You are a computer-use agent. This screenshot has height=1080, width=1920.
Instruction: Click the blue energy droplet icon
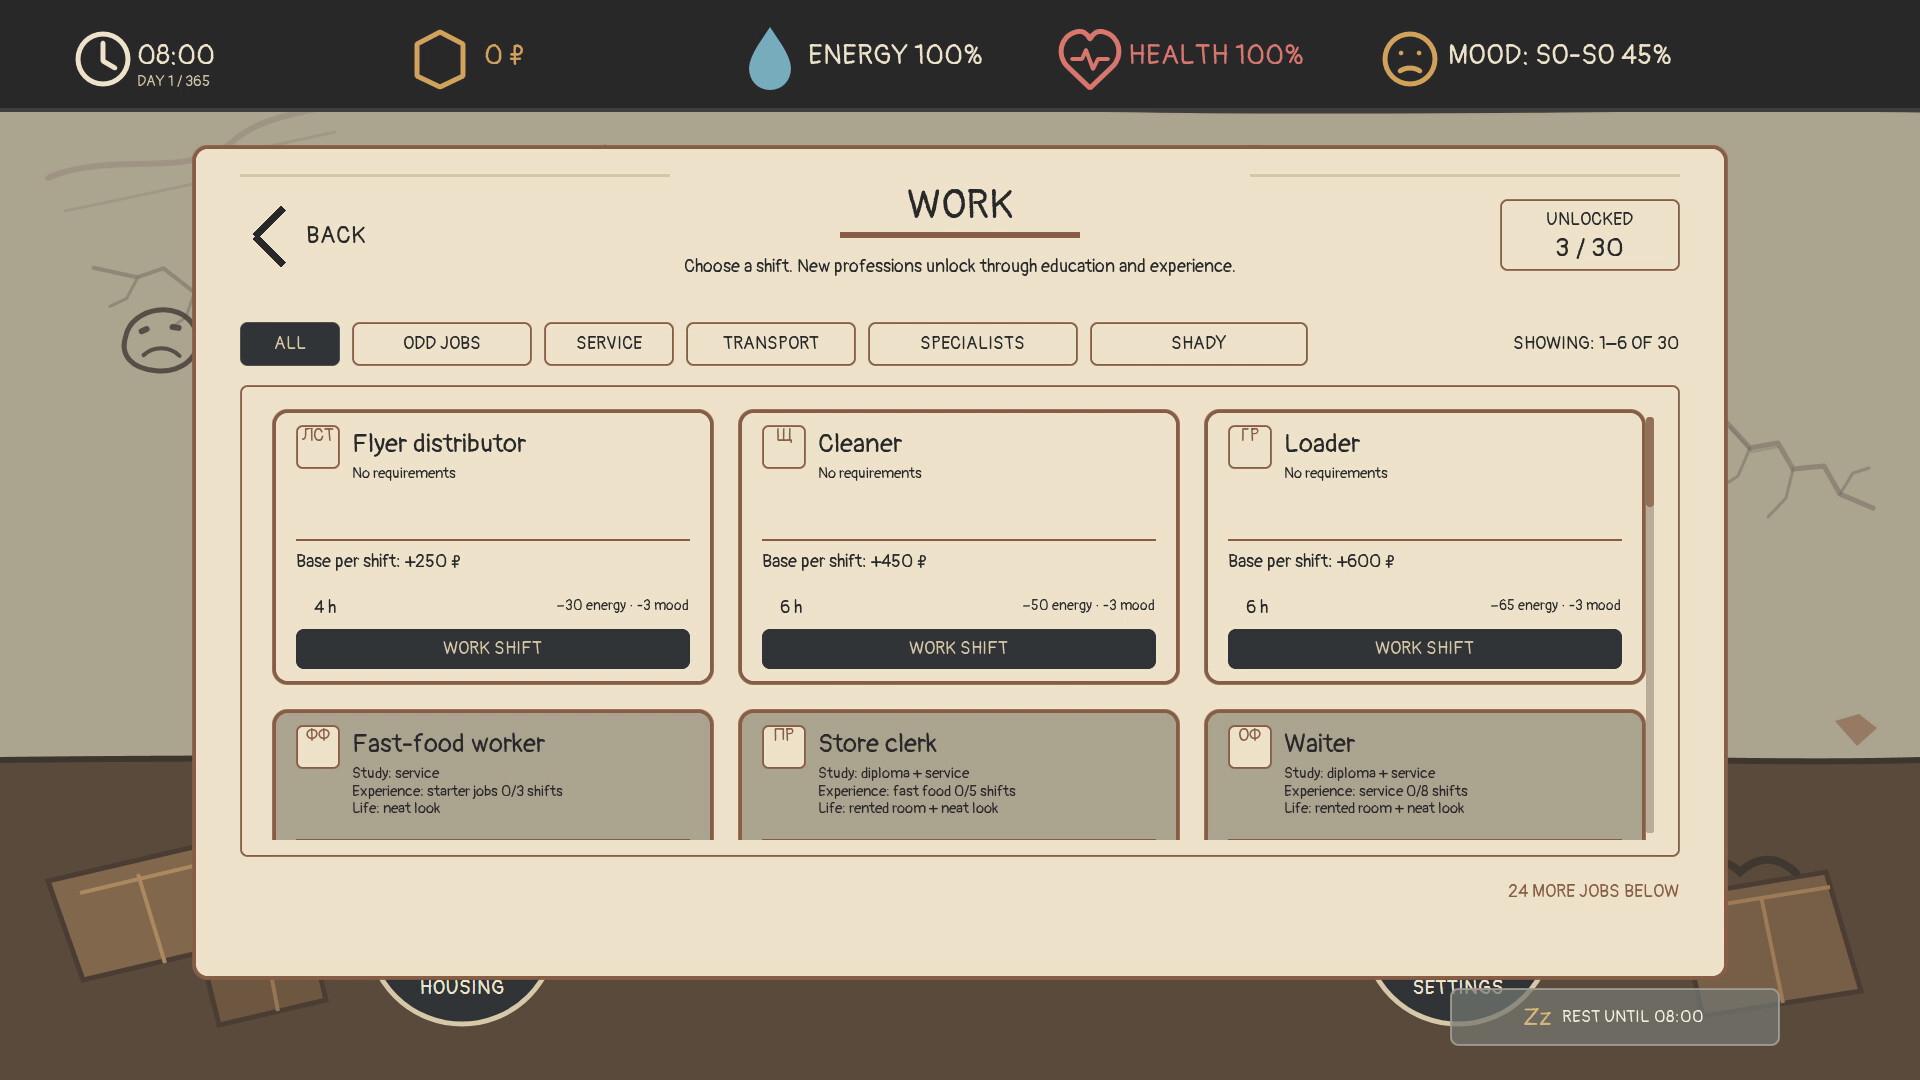point(770,59)
